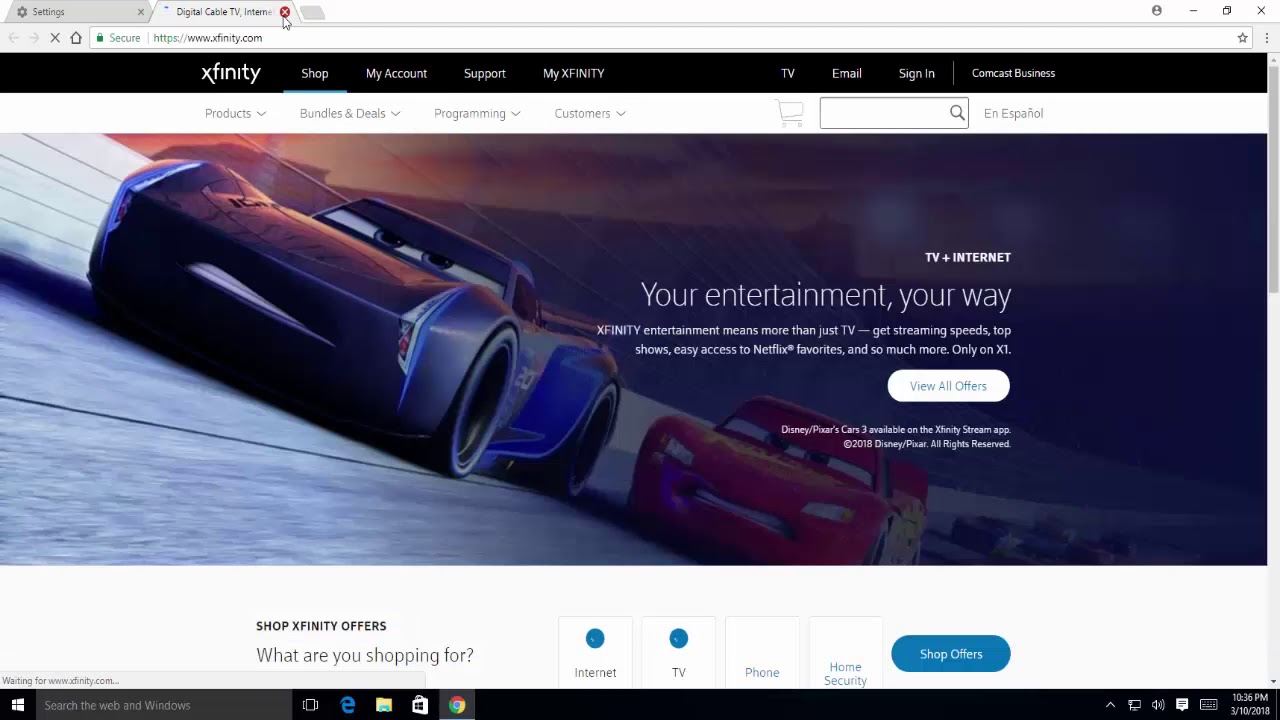Open the My XFINITY nav item
The width and height of the screenshot is (1280, 720).
573,73
